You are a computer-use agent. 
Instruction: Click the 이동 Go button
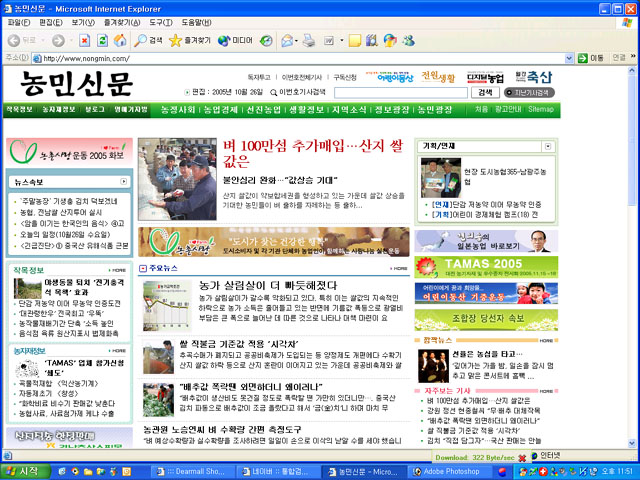point(591,58)
